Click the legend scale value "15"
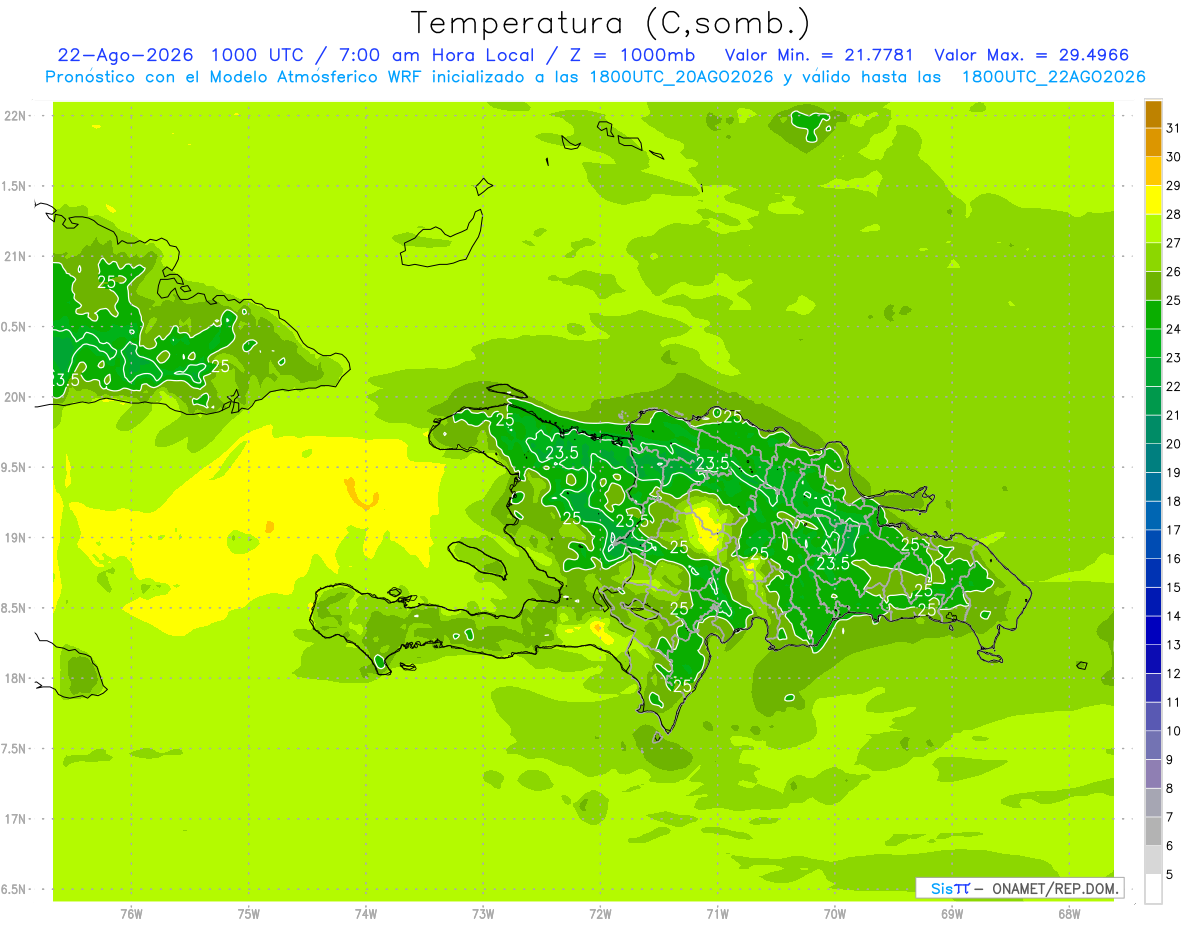The width and height of the screenshot is (1200, 927). tap(1174, 587)
